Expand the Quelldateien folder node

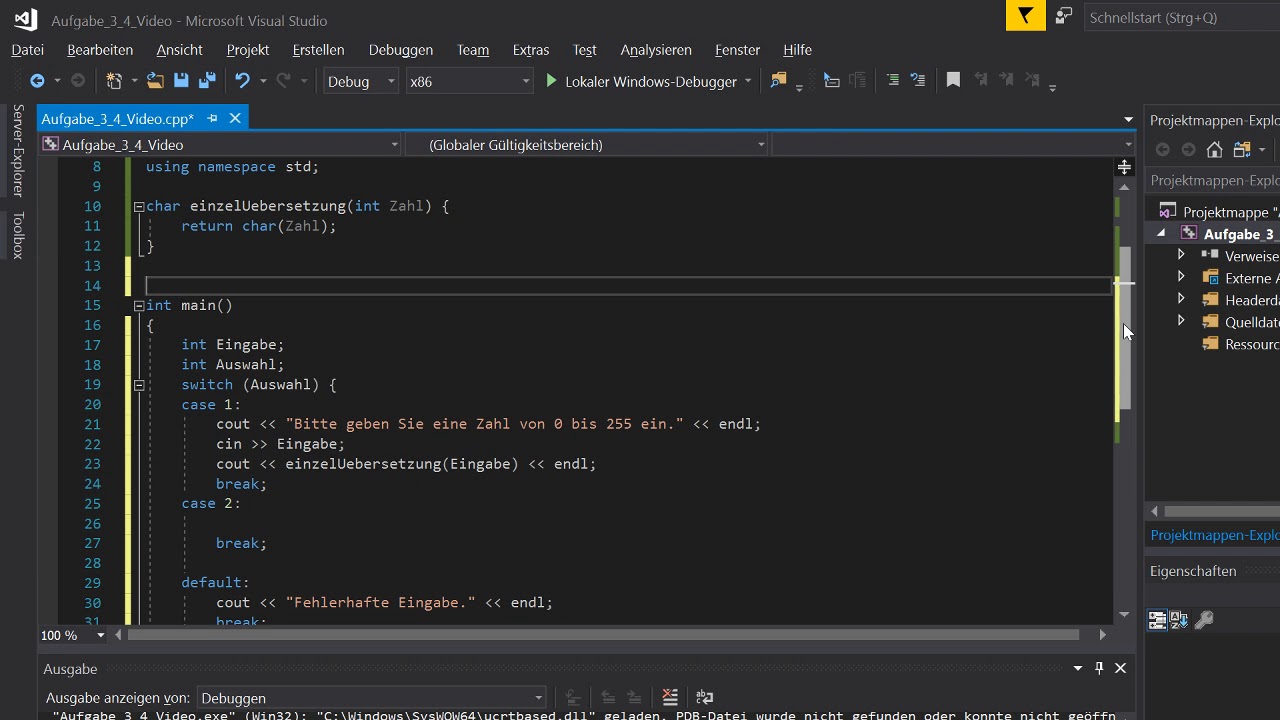coord(1181,321)
